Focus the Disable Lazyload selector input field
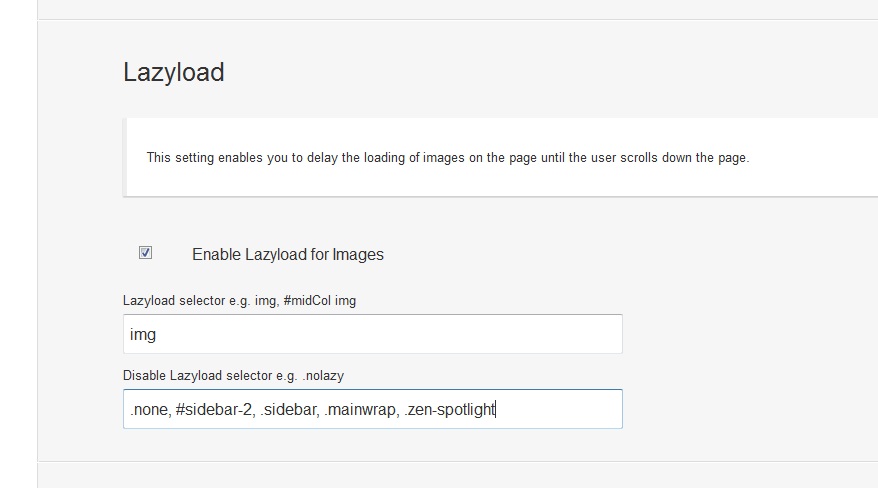 click(373, 409)
